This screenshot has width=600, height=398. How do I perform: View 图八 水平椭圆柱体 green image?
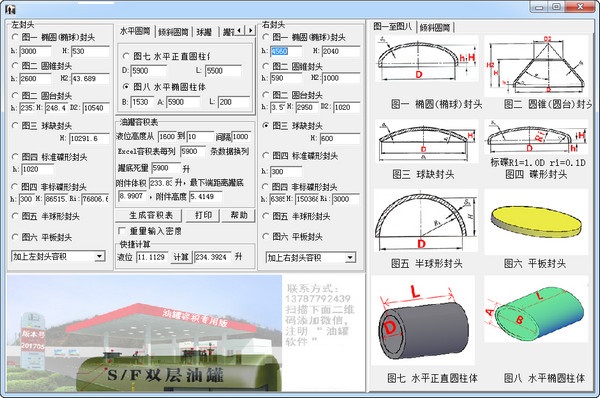(537, 309)
